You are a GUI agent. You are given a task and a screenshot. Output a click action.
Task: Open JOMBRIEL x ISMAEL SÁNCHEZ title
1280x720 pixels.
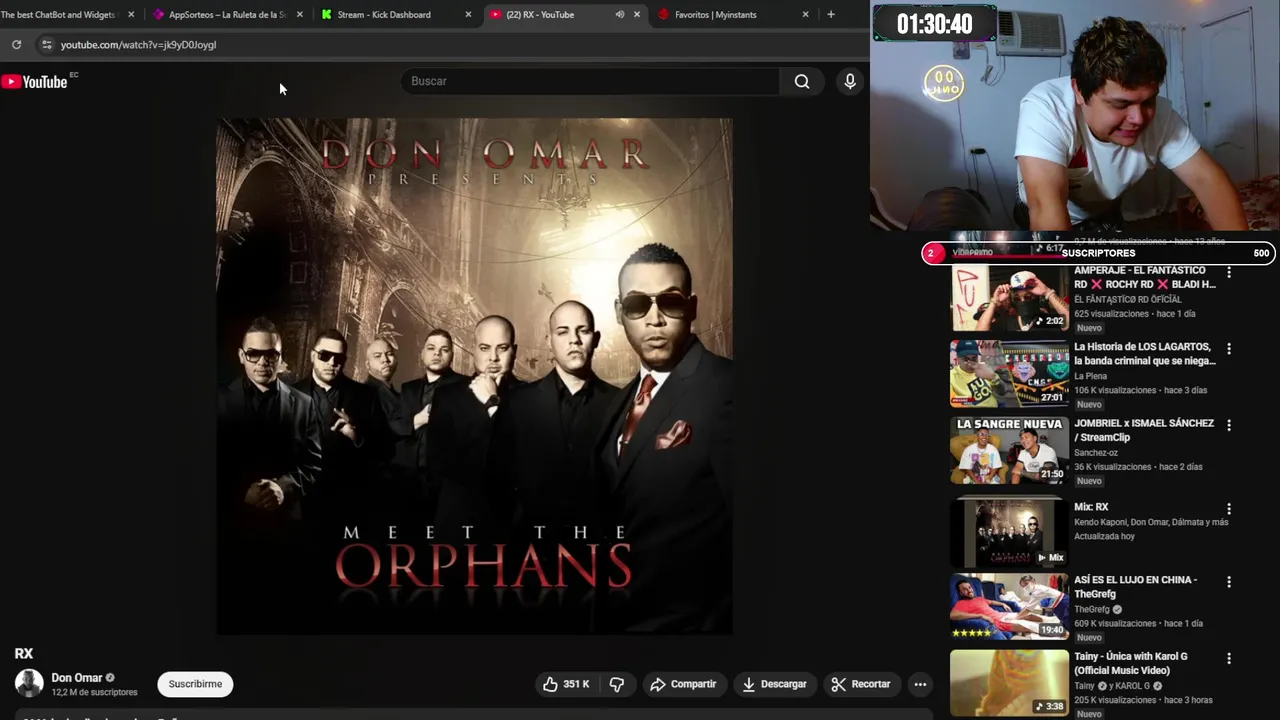tap(1144, 430)
